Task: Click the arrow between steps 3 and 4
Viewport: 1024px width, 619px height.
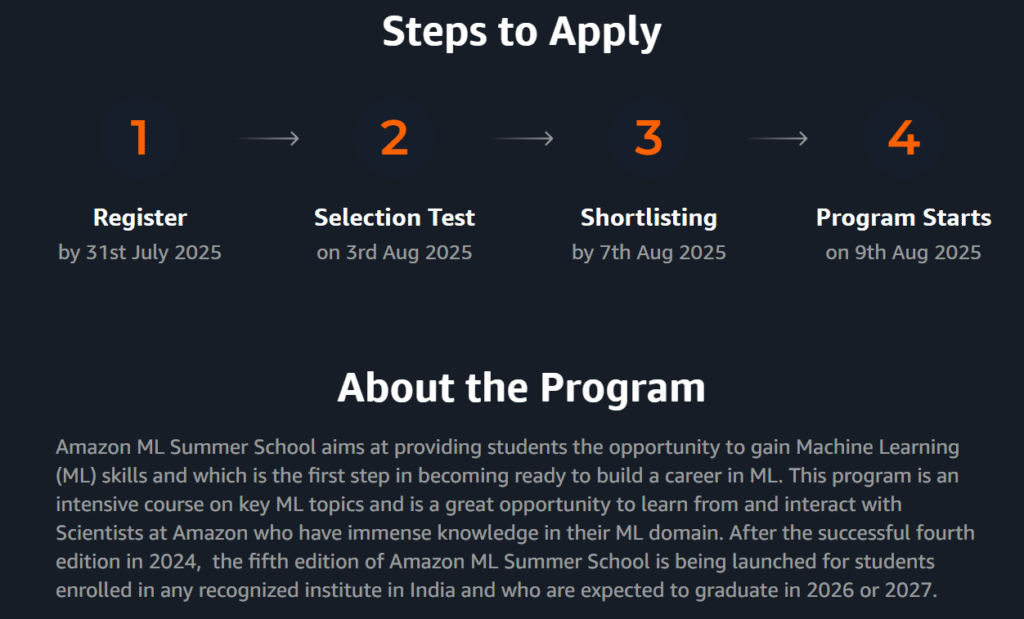Action: [777, 139]
